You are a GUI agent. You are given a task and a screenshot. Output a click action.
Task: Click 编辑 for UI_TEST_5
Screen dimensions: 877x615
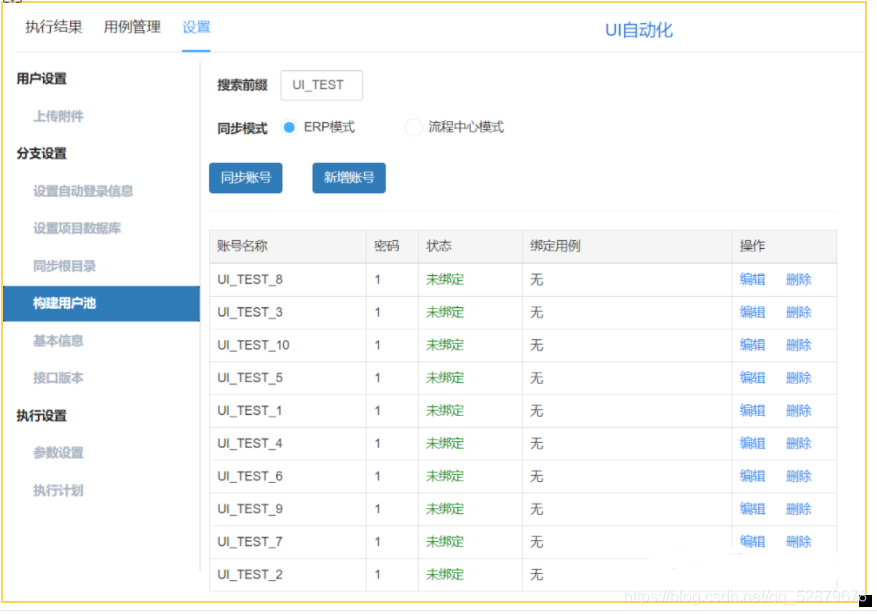pos(752,378)
